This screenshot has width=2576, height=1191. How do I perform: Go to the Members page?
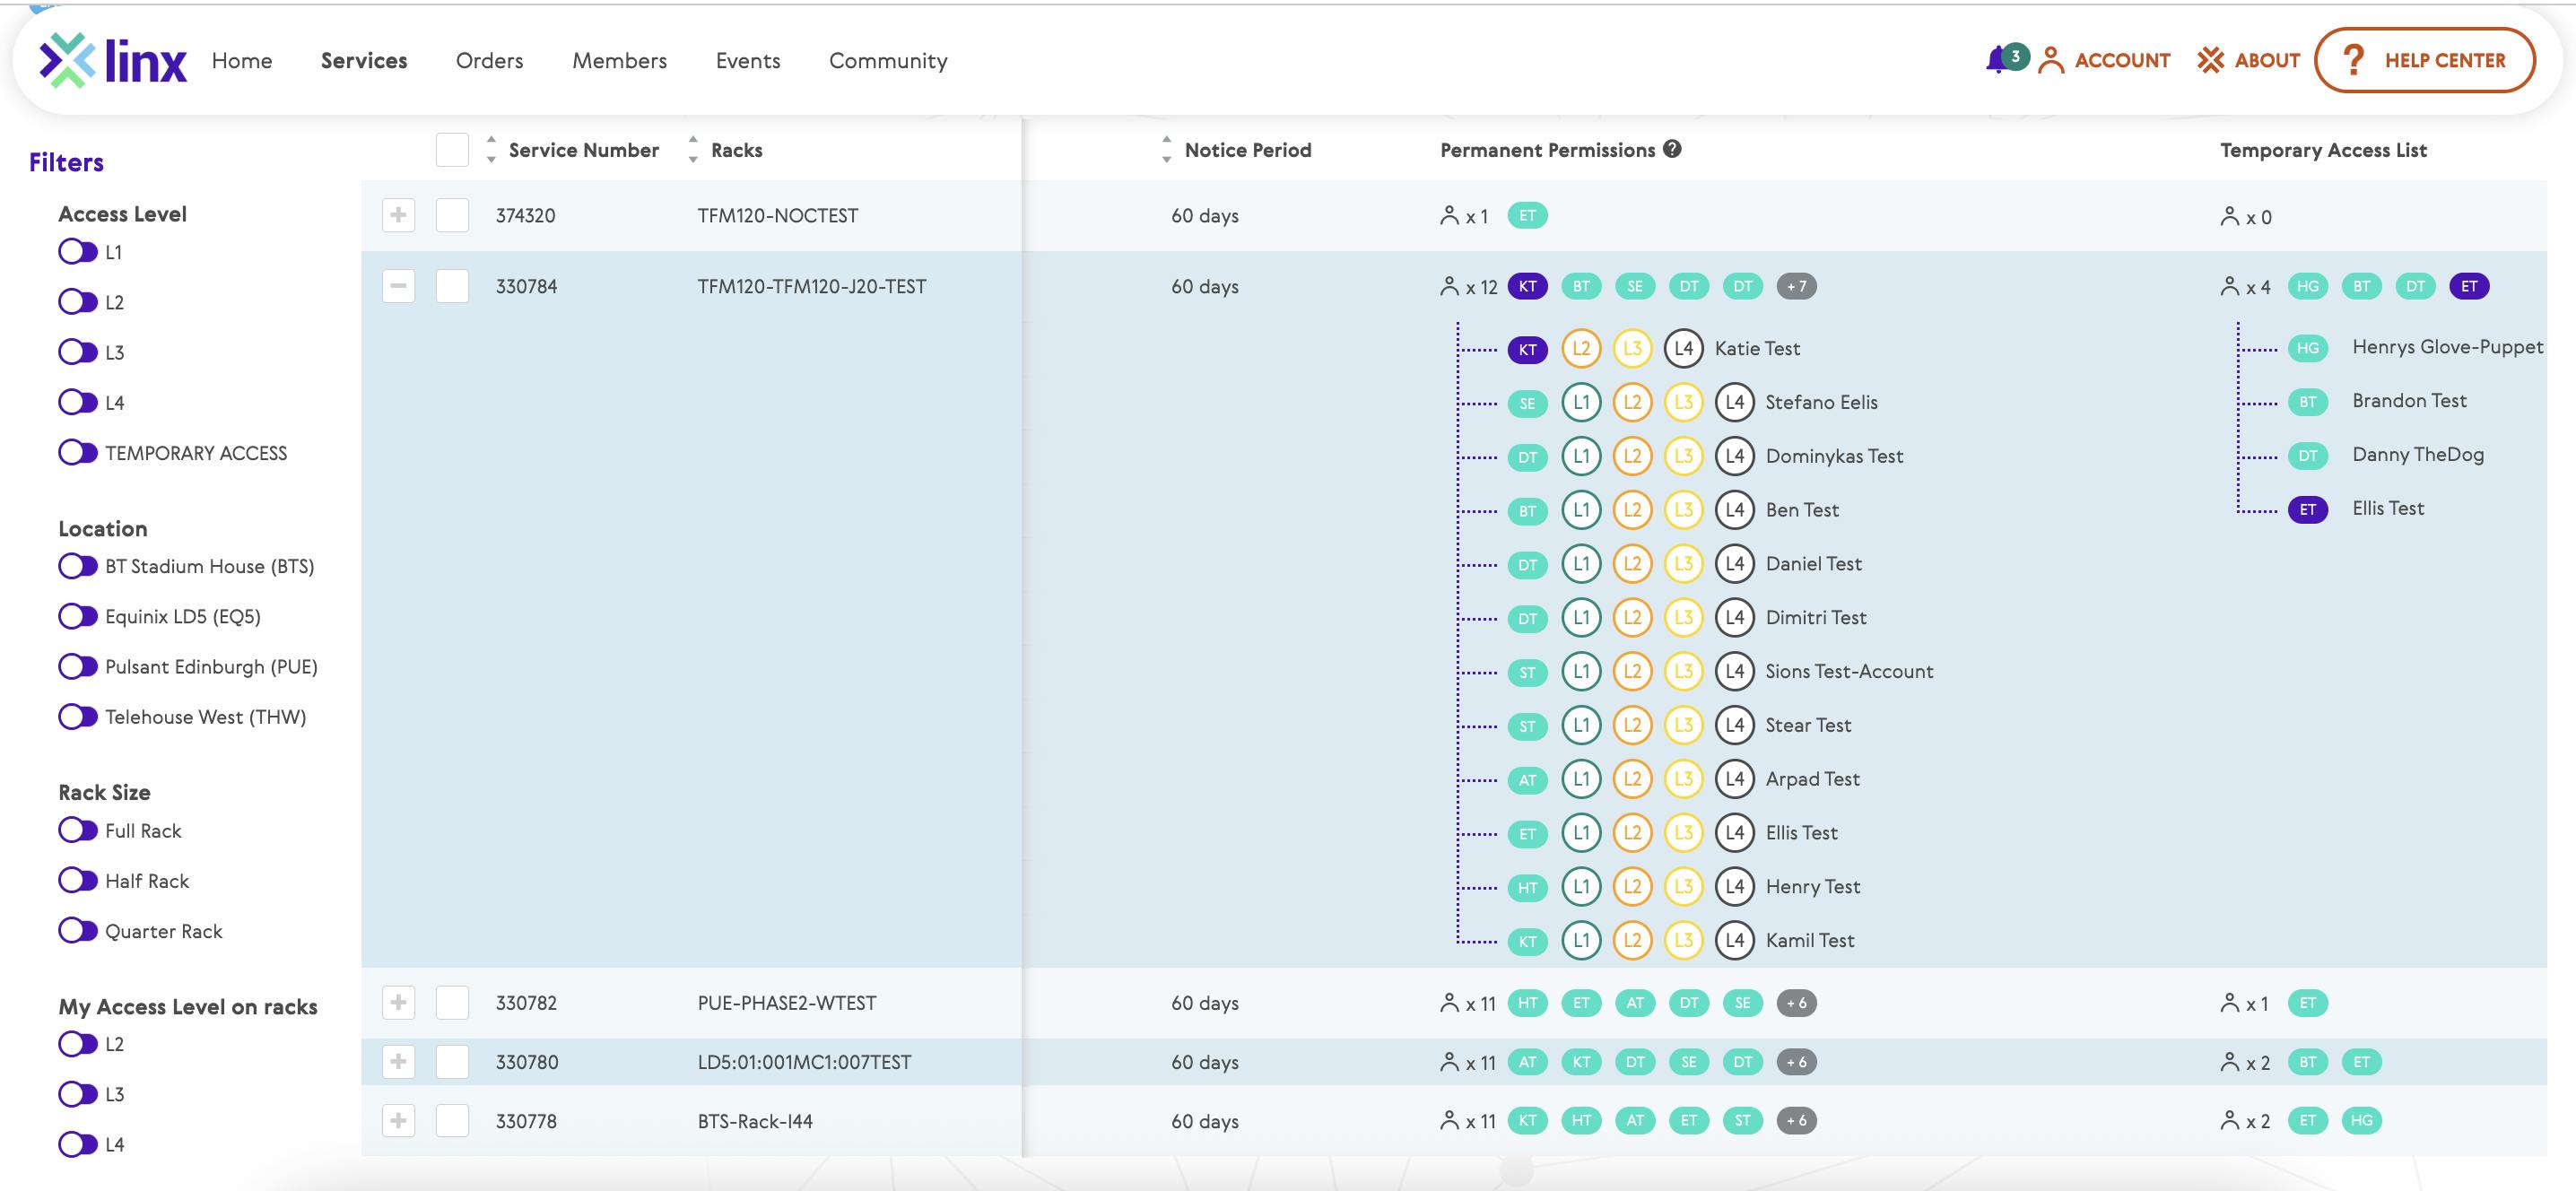[x=619, y=61]
